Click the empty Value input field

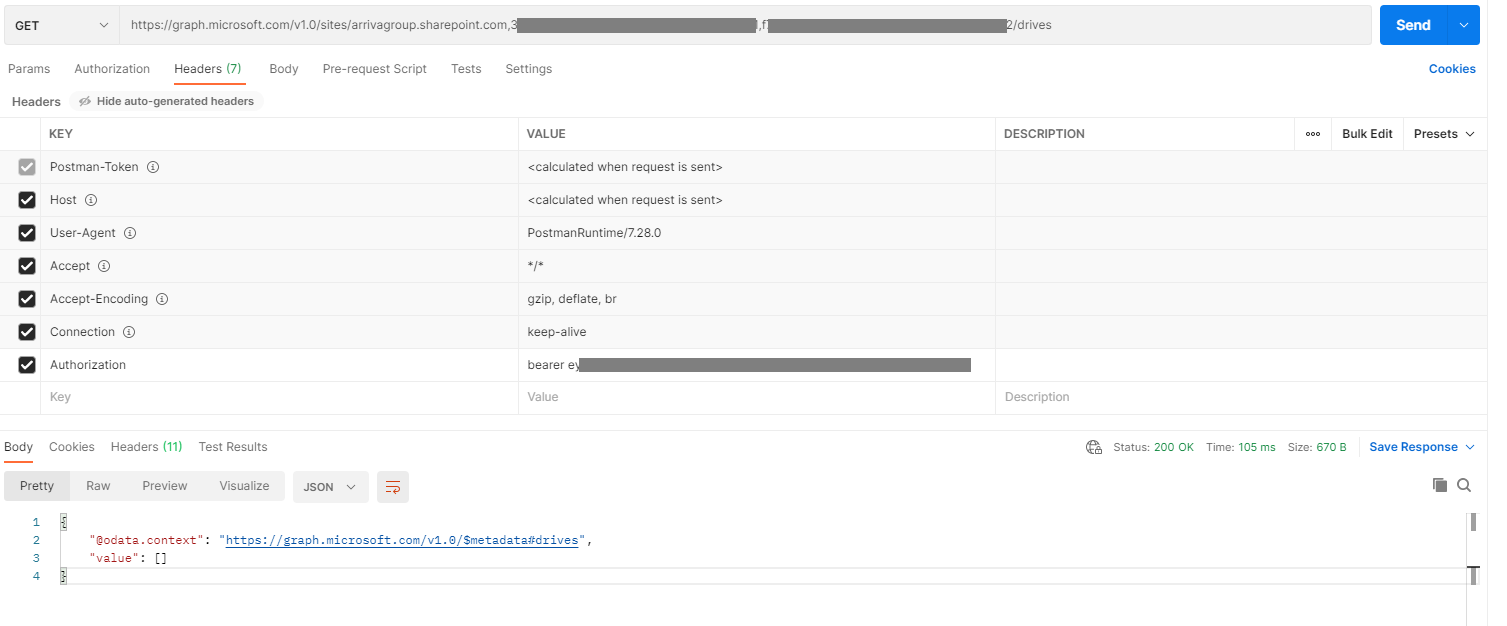click(757, 397)
